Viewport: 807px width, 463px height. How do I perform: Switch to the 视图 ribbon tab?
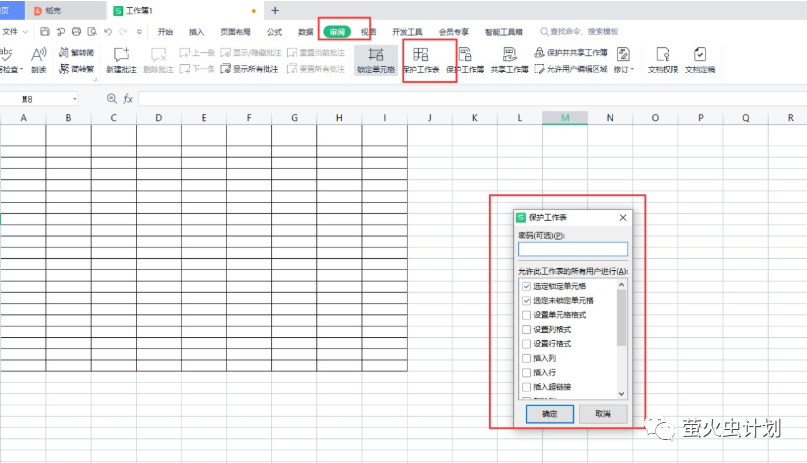tap(368, 32)
